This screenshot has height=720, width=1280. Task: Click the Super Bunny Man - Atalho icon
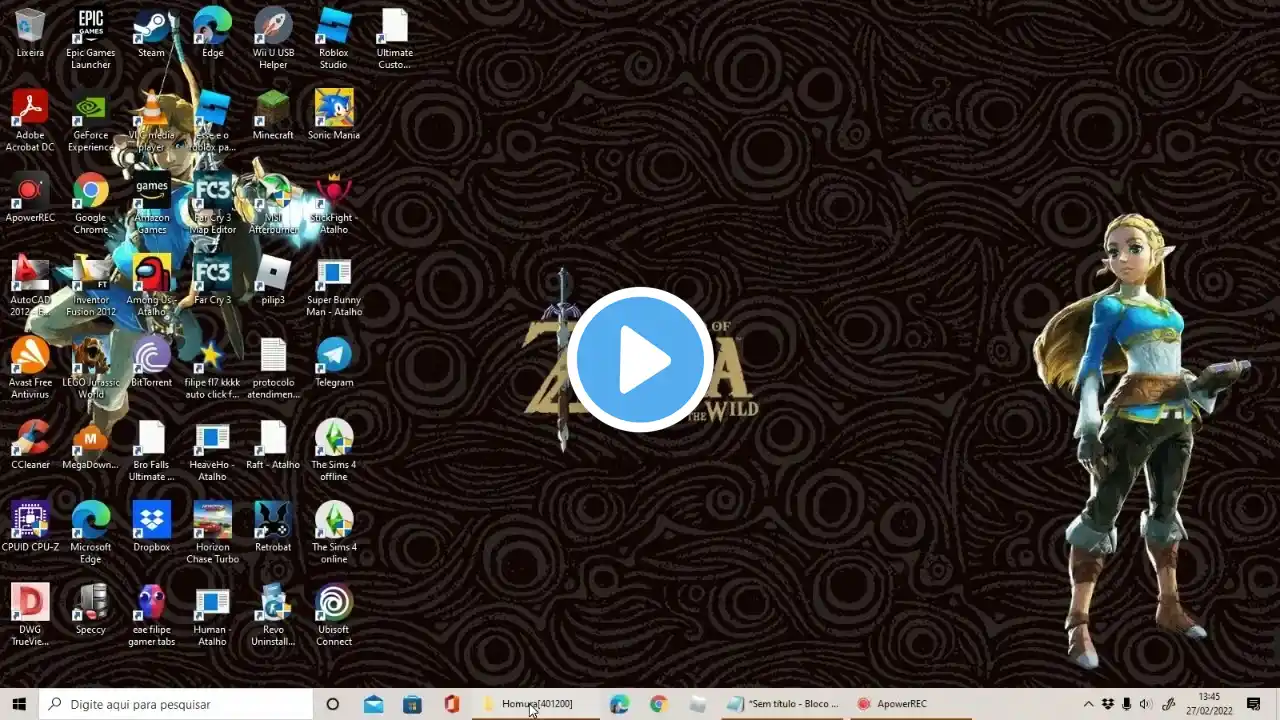[334, 286]
